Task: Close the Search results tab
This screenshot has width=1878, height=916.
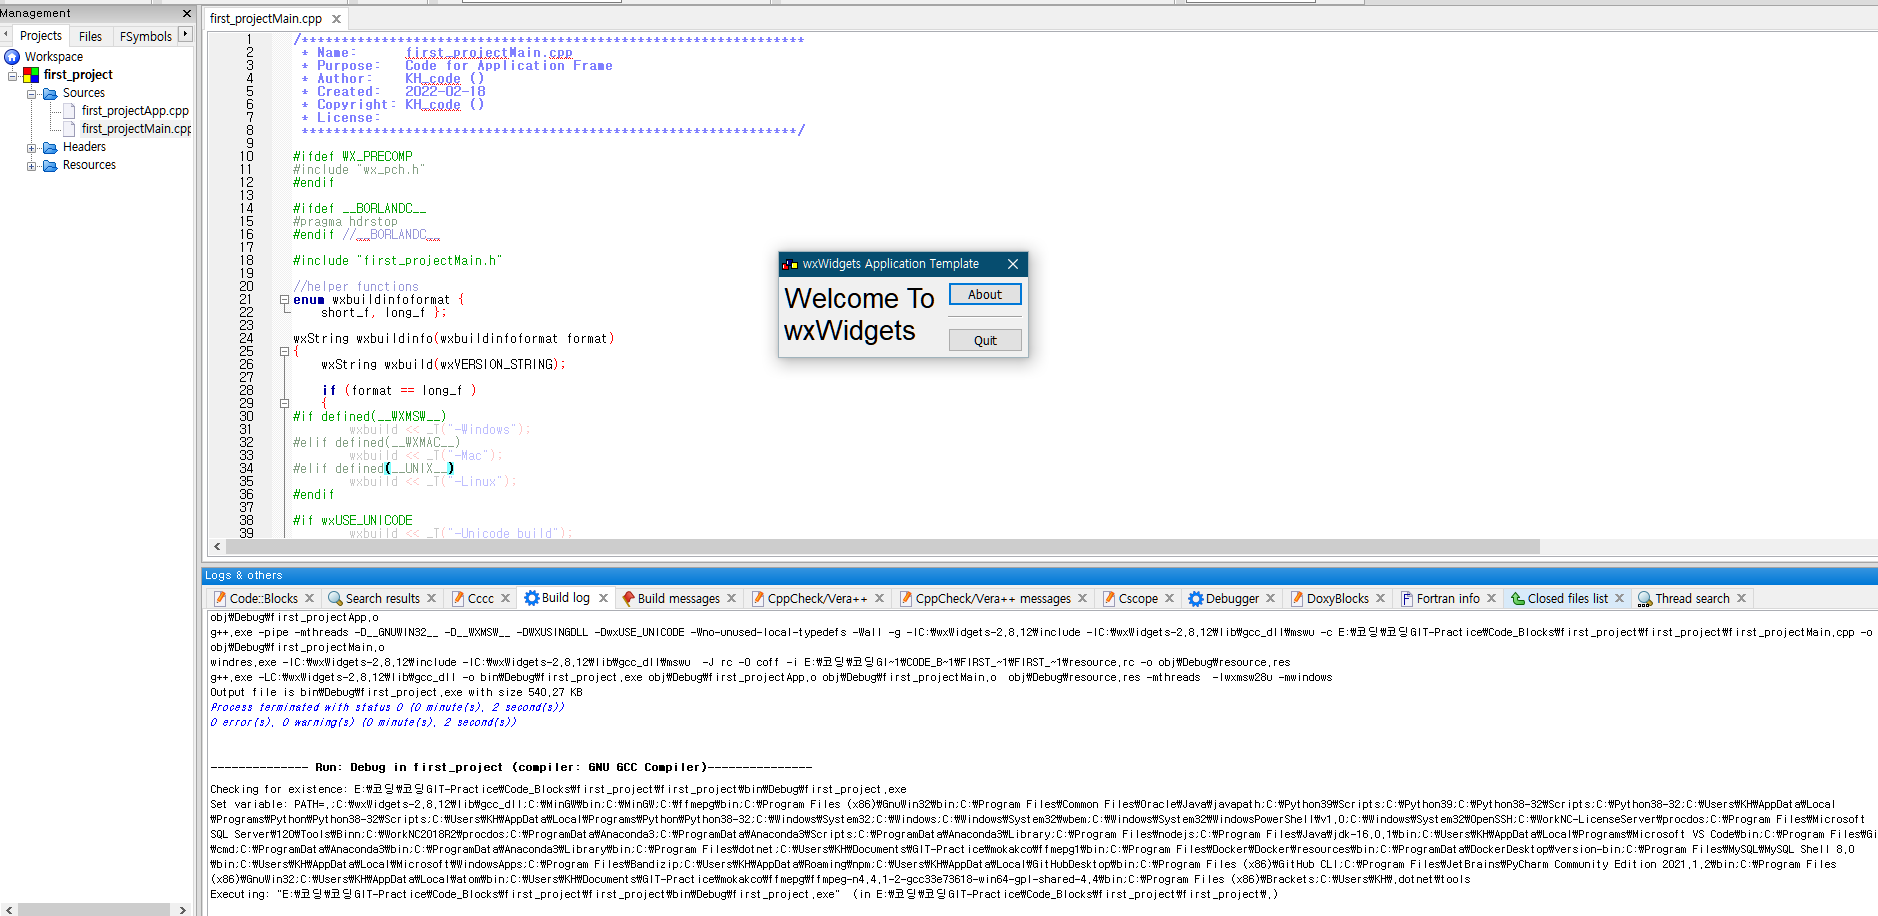Action: [432, 598]
